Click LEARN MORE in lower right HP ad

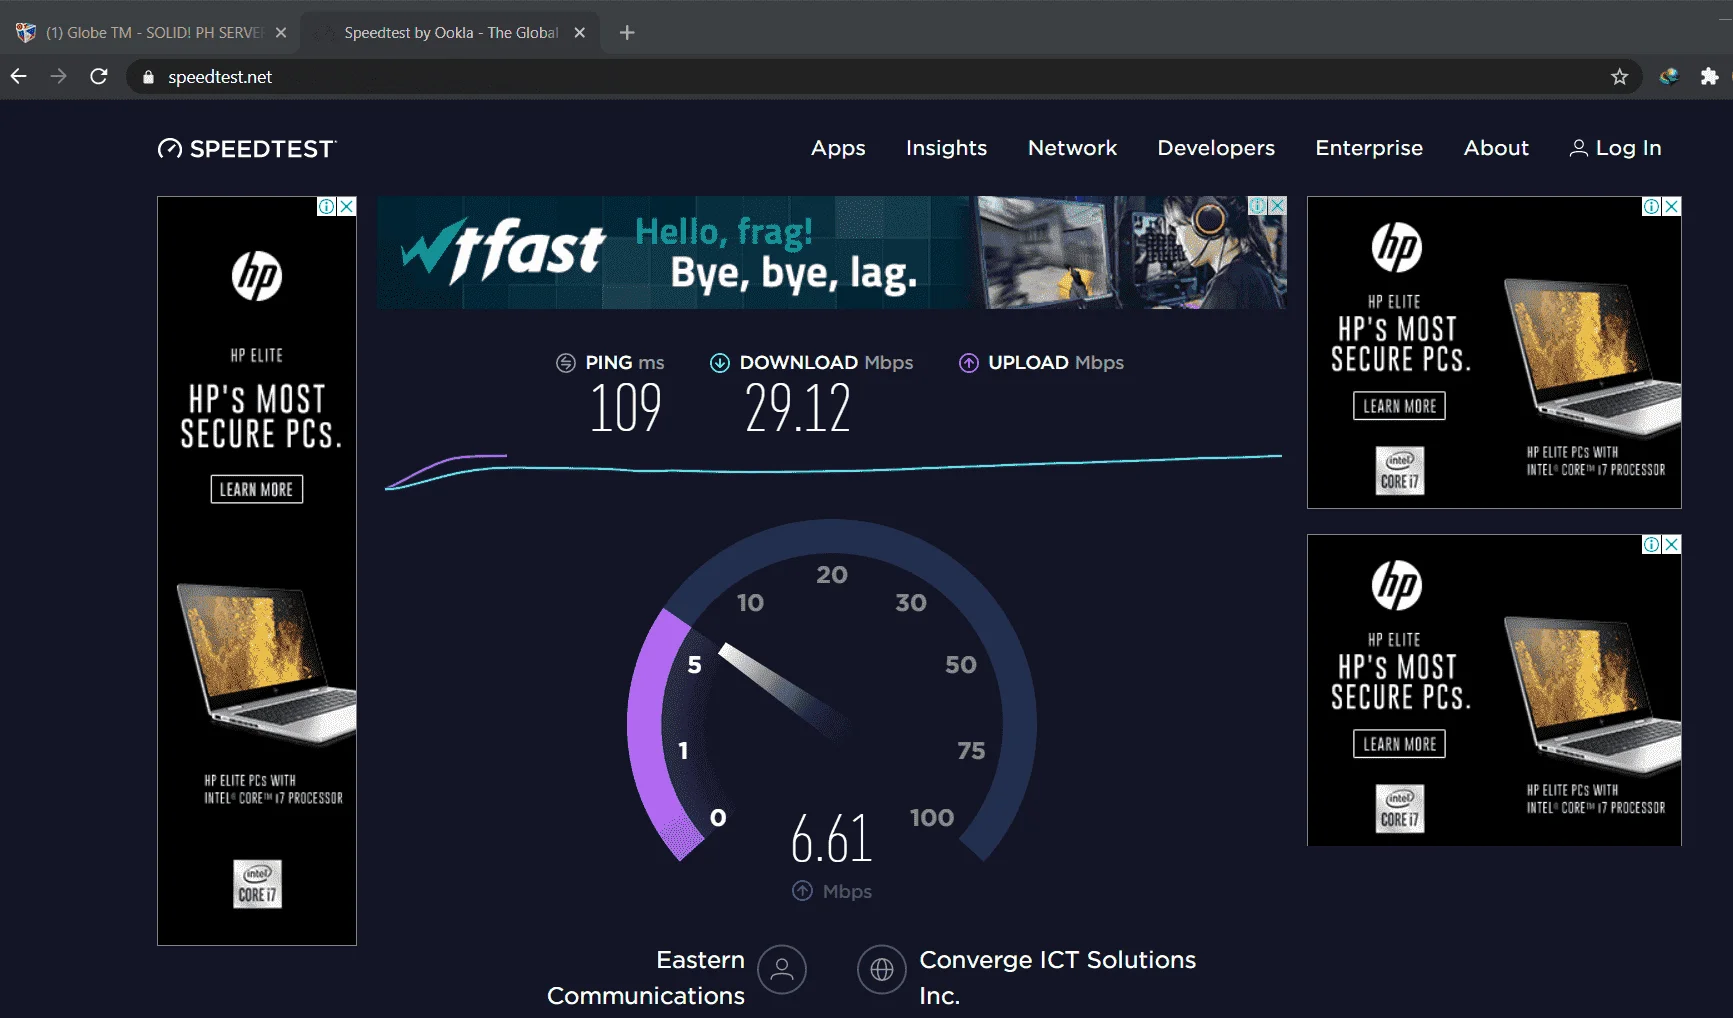(1399, 744)
